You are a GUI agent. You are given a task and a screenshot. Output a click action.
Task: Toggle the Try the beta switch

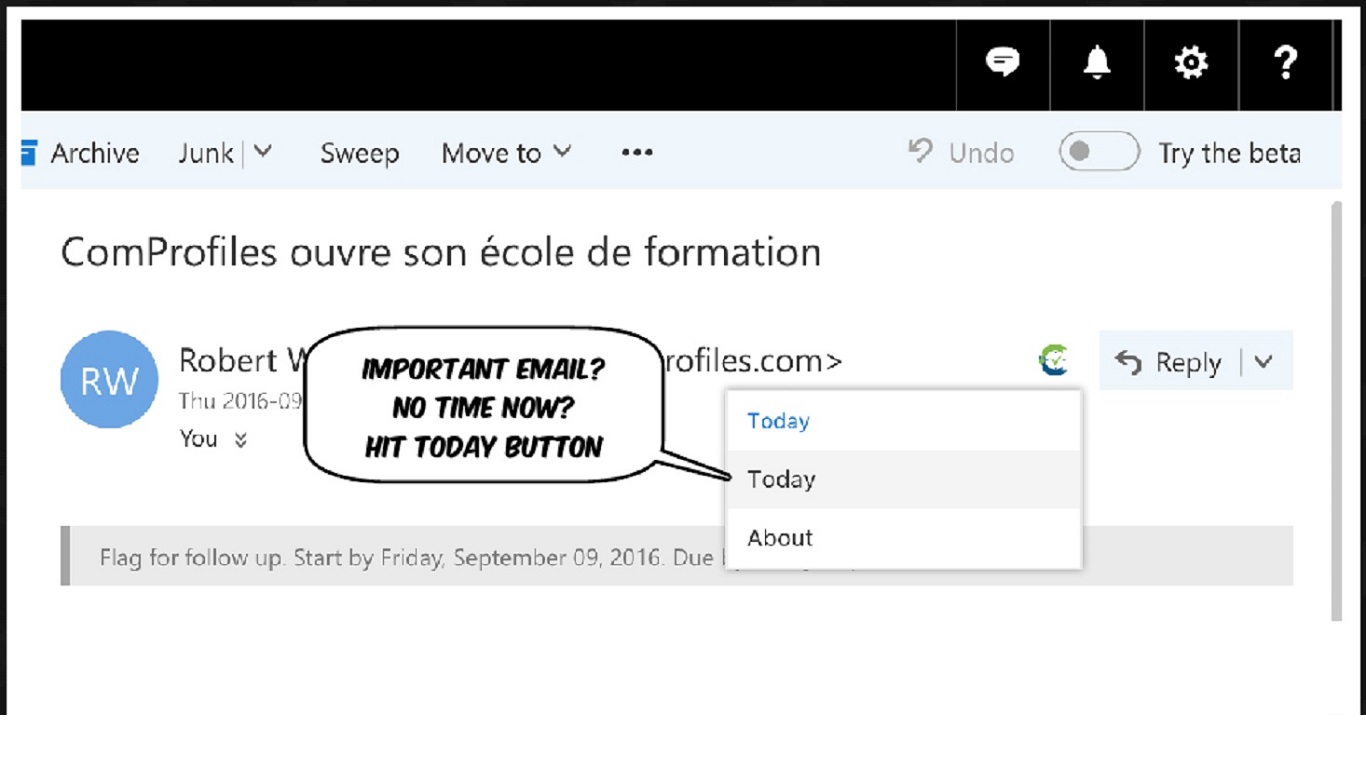(x=1099, y=152)
